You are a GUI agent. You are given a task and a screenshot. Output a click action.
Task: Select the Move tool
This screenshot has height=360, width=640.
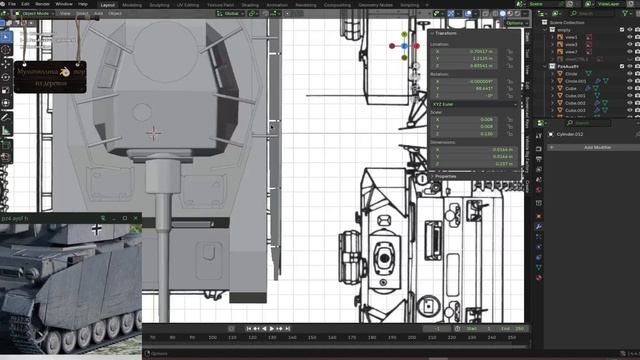(6, 64)
